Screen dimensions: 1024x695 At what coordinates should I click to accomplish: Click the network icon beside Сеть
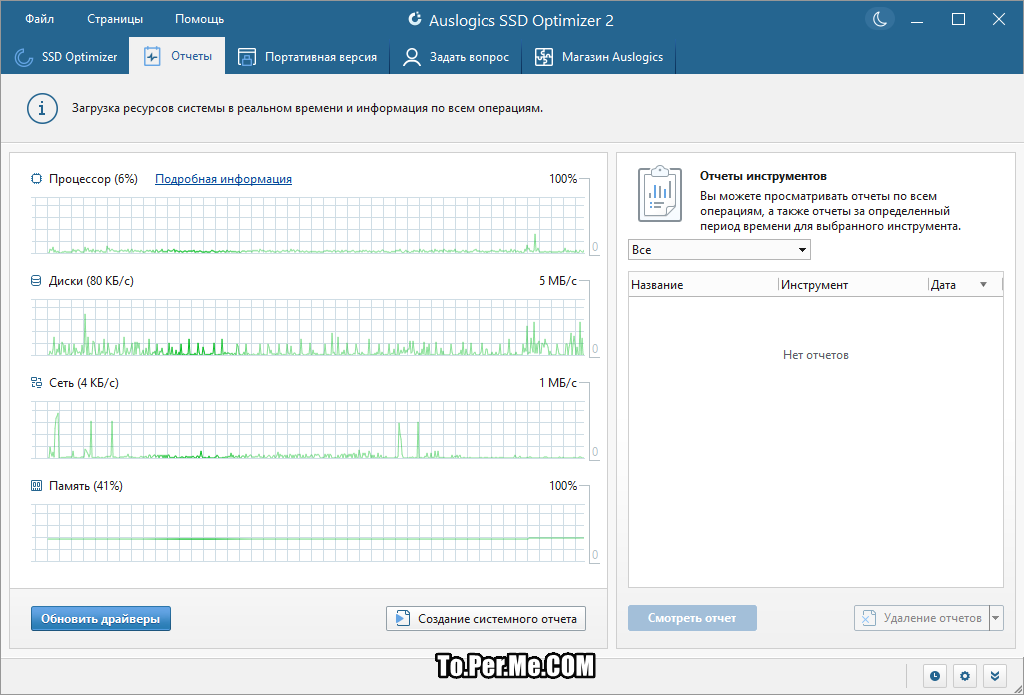point(37,383)
